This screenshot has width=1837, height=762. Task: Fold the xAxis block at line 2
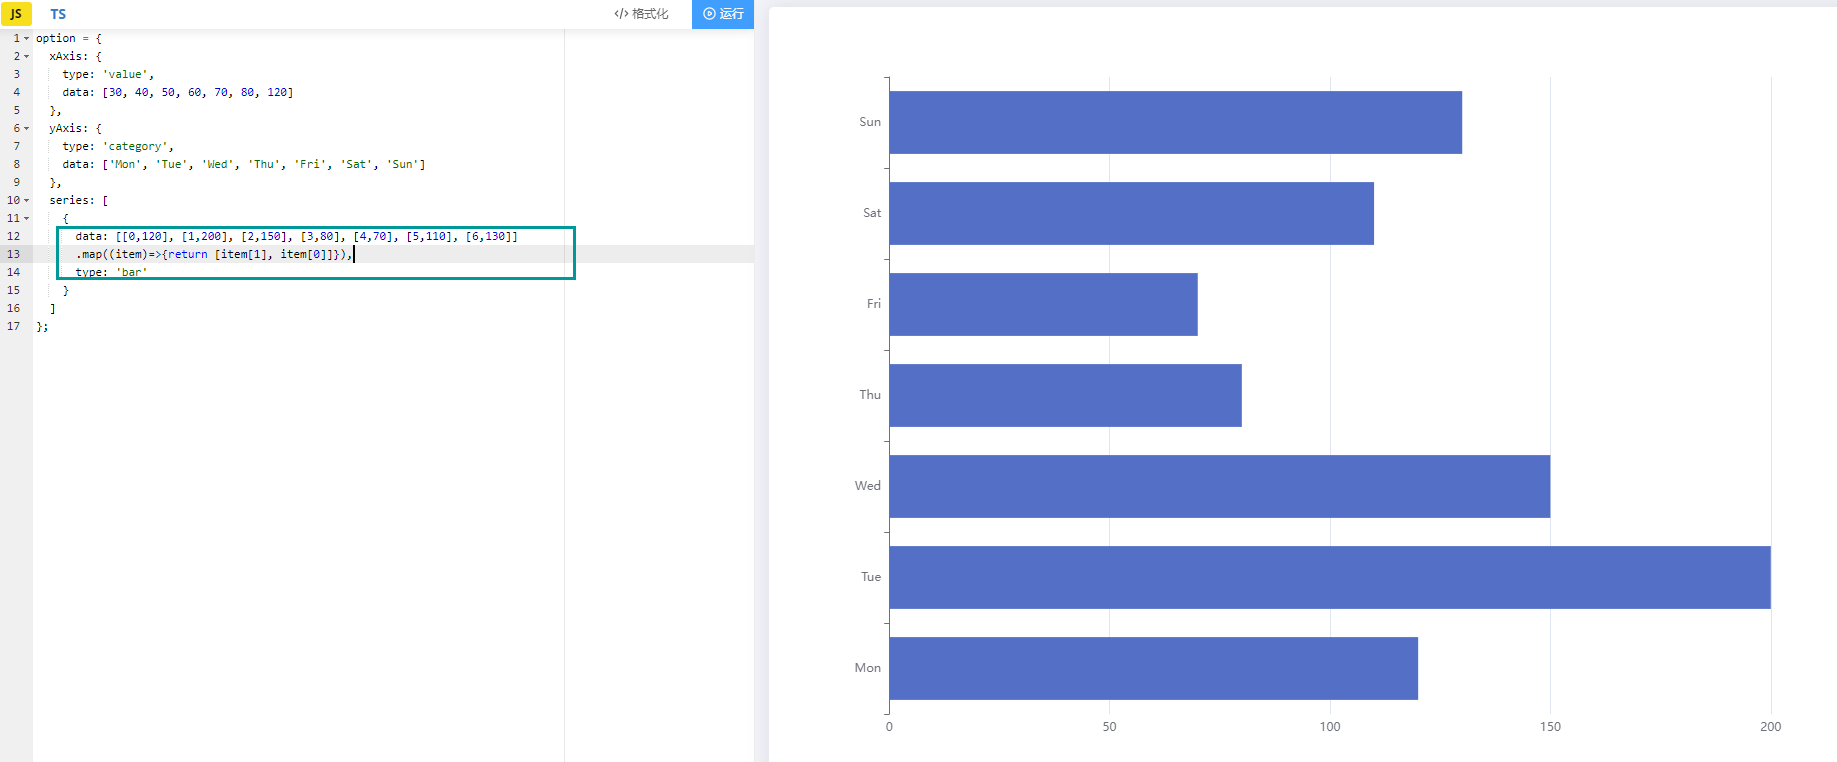click(x=27, y=57)
